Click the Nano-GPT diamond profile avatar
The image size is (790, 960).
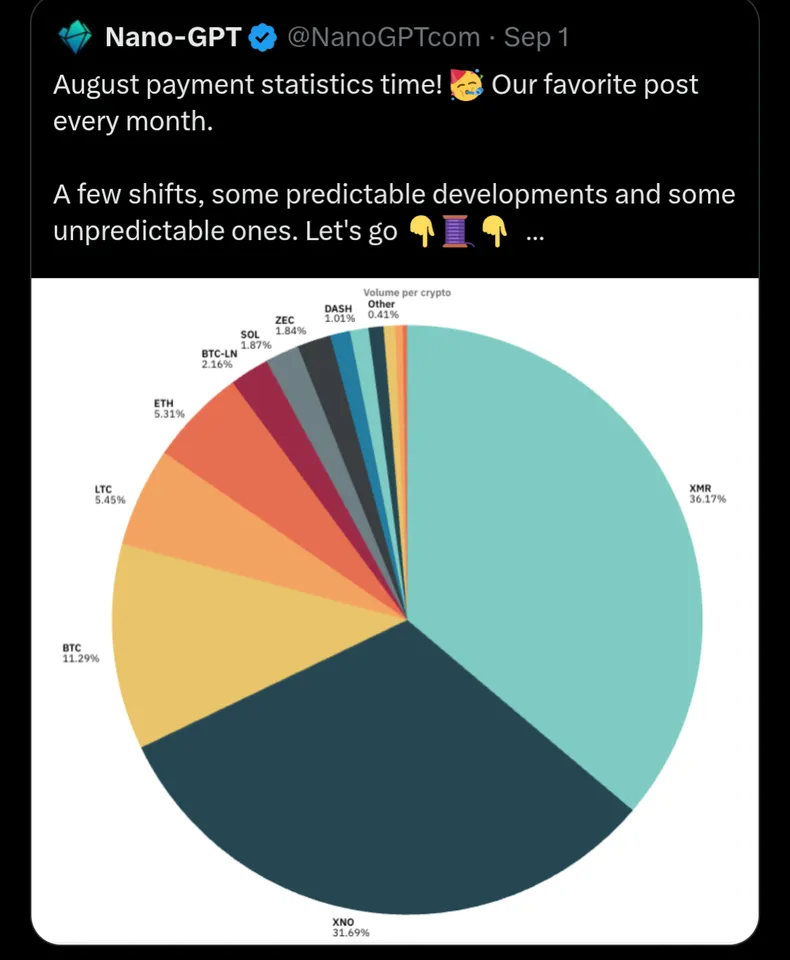click(75, 38)
